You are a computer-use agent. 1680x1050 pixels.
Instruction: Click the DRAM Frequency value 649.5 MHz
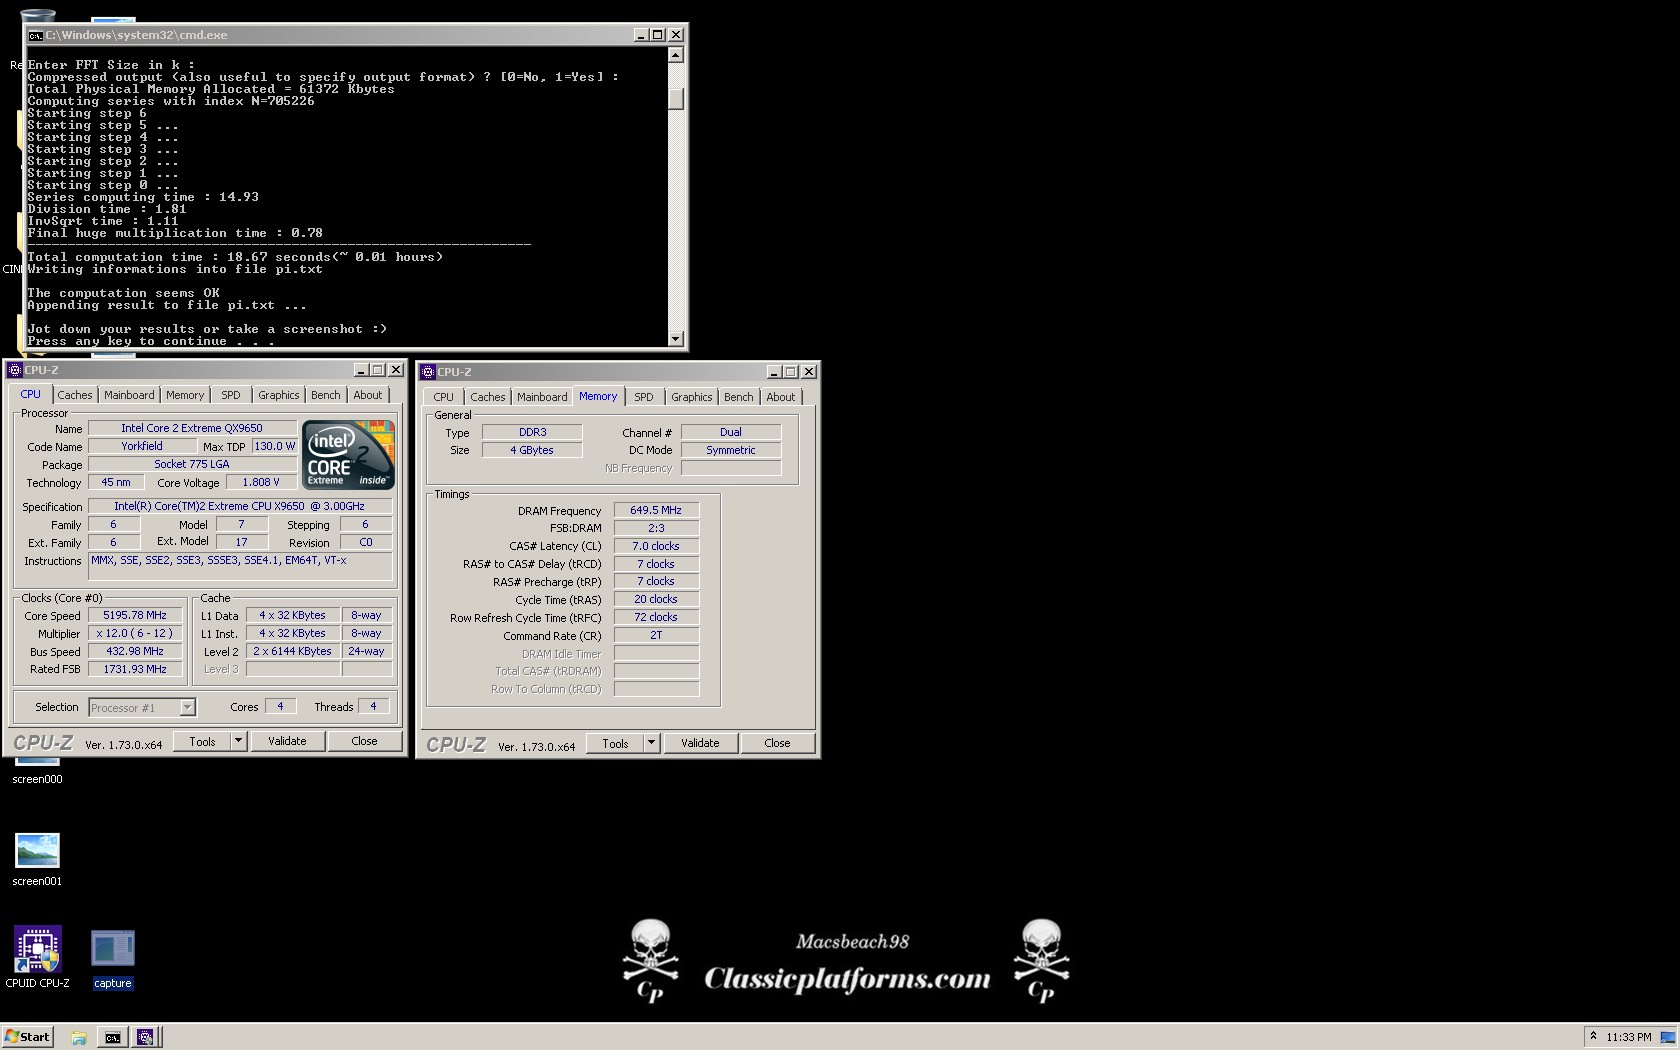[x=656, y=510]
